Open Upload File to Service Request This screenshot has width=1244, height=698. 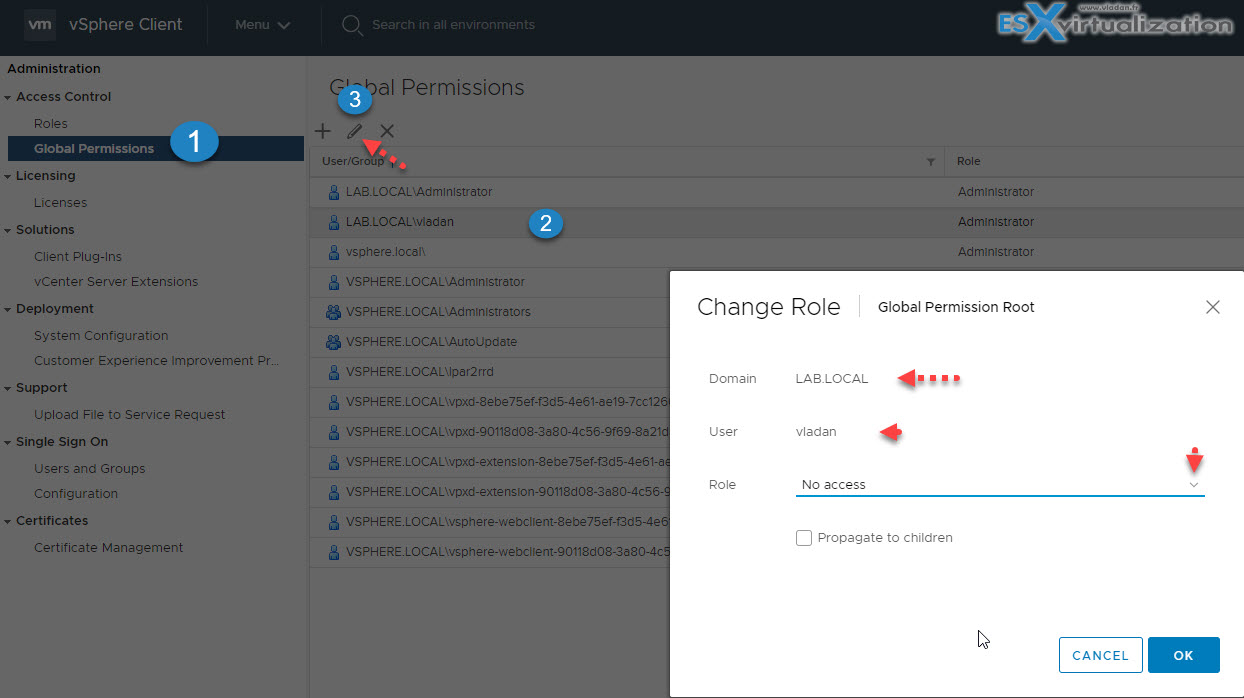[130, 414]
